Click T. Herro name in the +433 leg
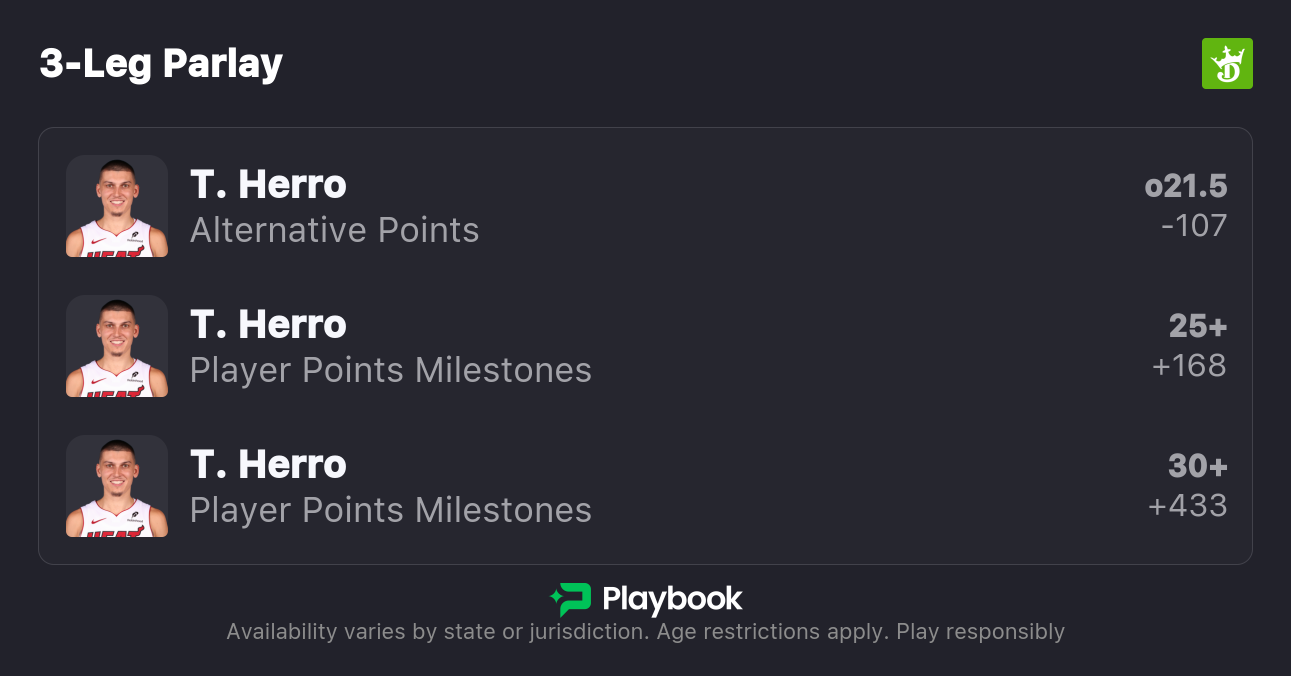 point(268,465)
